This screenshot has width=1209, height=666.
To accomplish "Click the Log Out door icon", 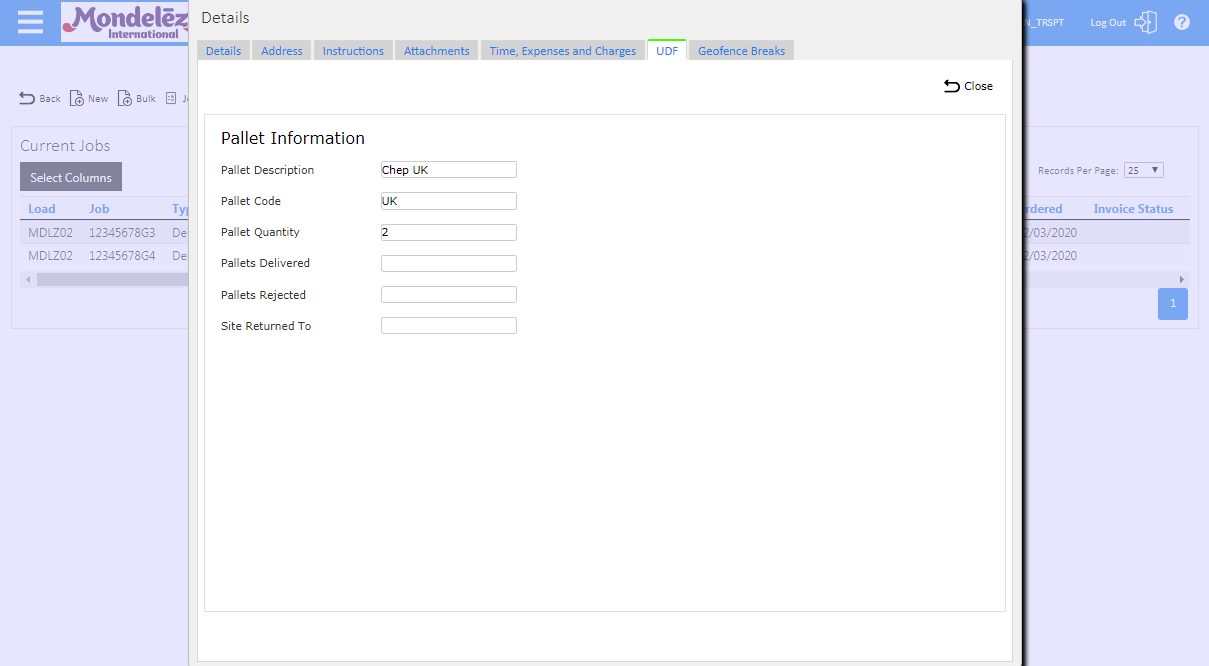I will pyautogui.click(x=1146, y=22).
